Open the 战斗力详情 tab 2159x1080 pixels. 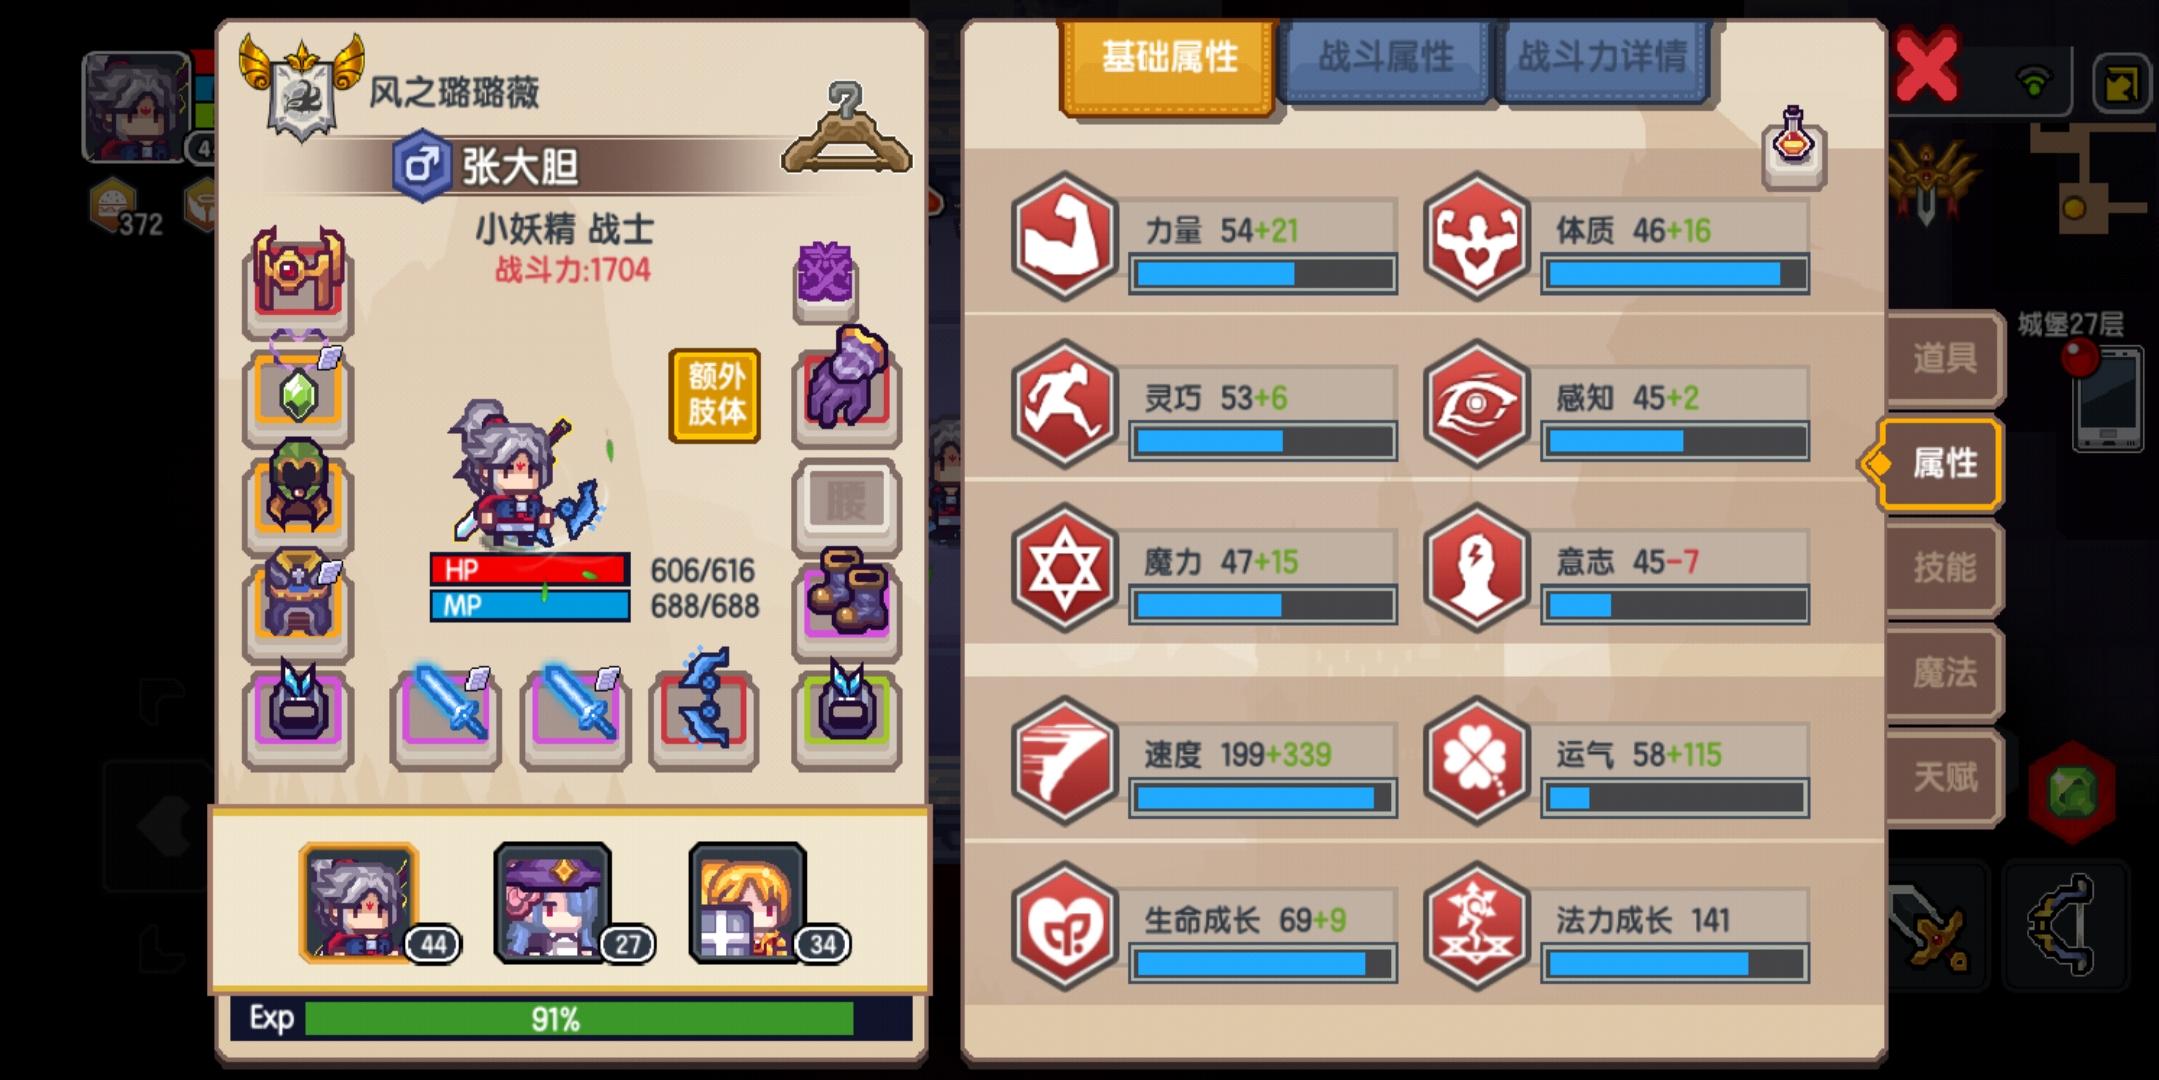pyautogui.click(x=1603, y=58)
